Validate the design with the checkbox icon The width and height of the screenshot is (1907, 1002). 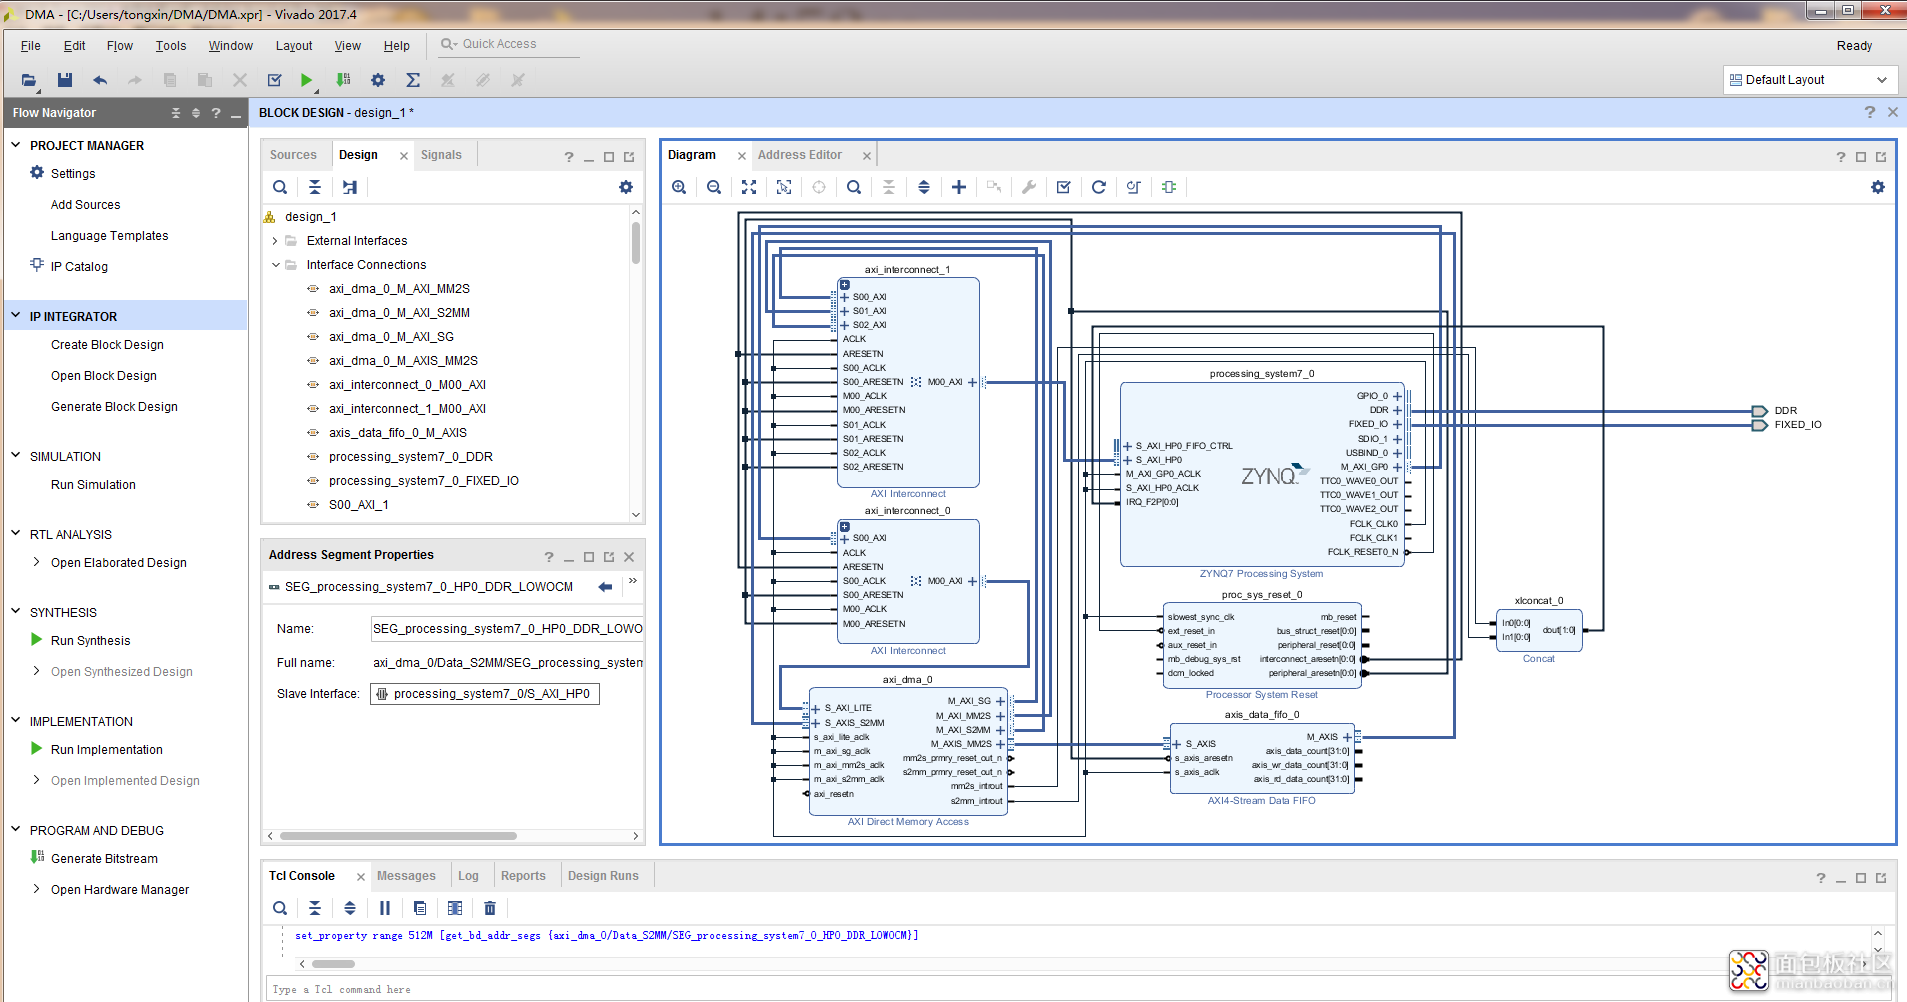[1064, 187]
